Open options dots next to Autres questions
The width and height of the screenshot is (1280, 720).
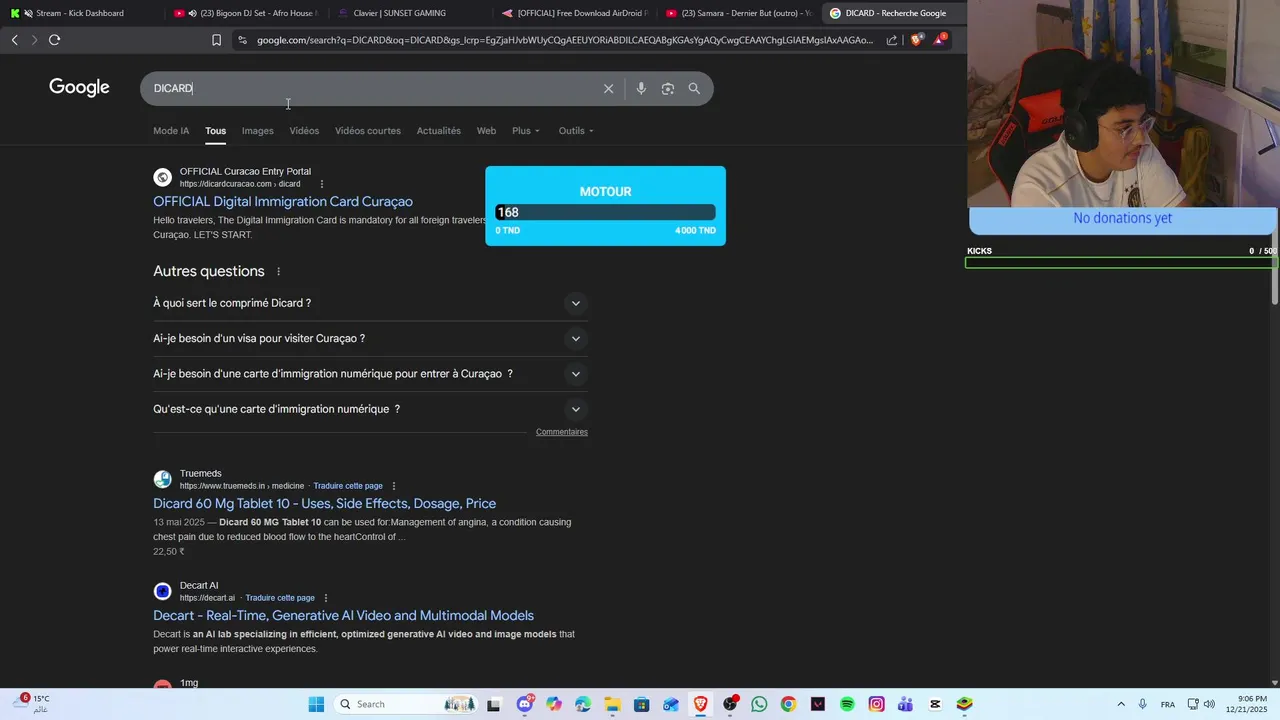[x=279, y=272]
